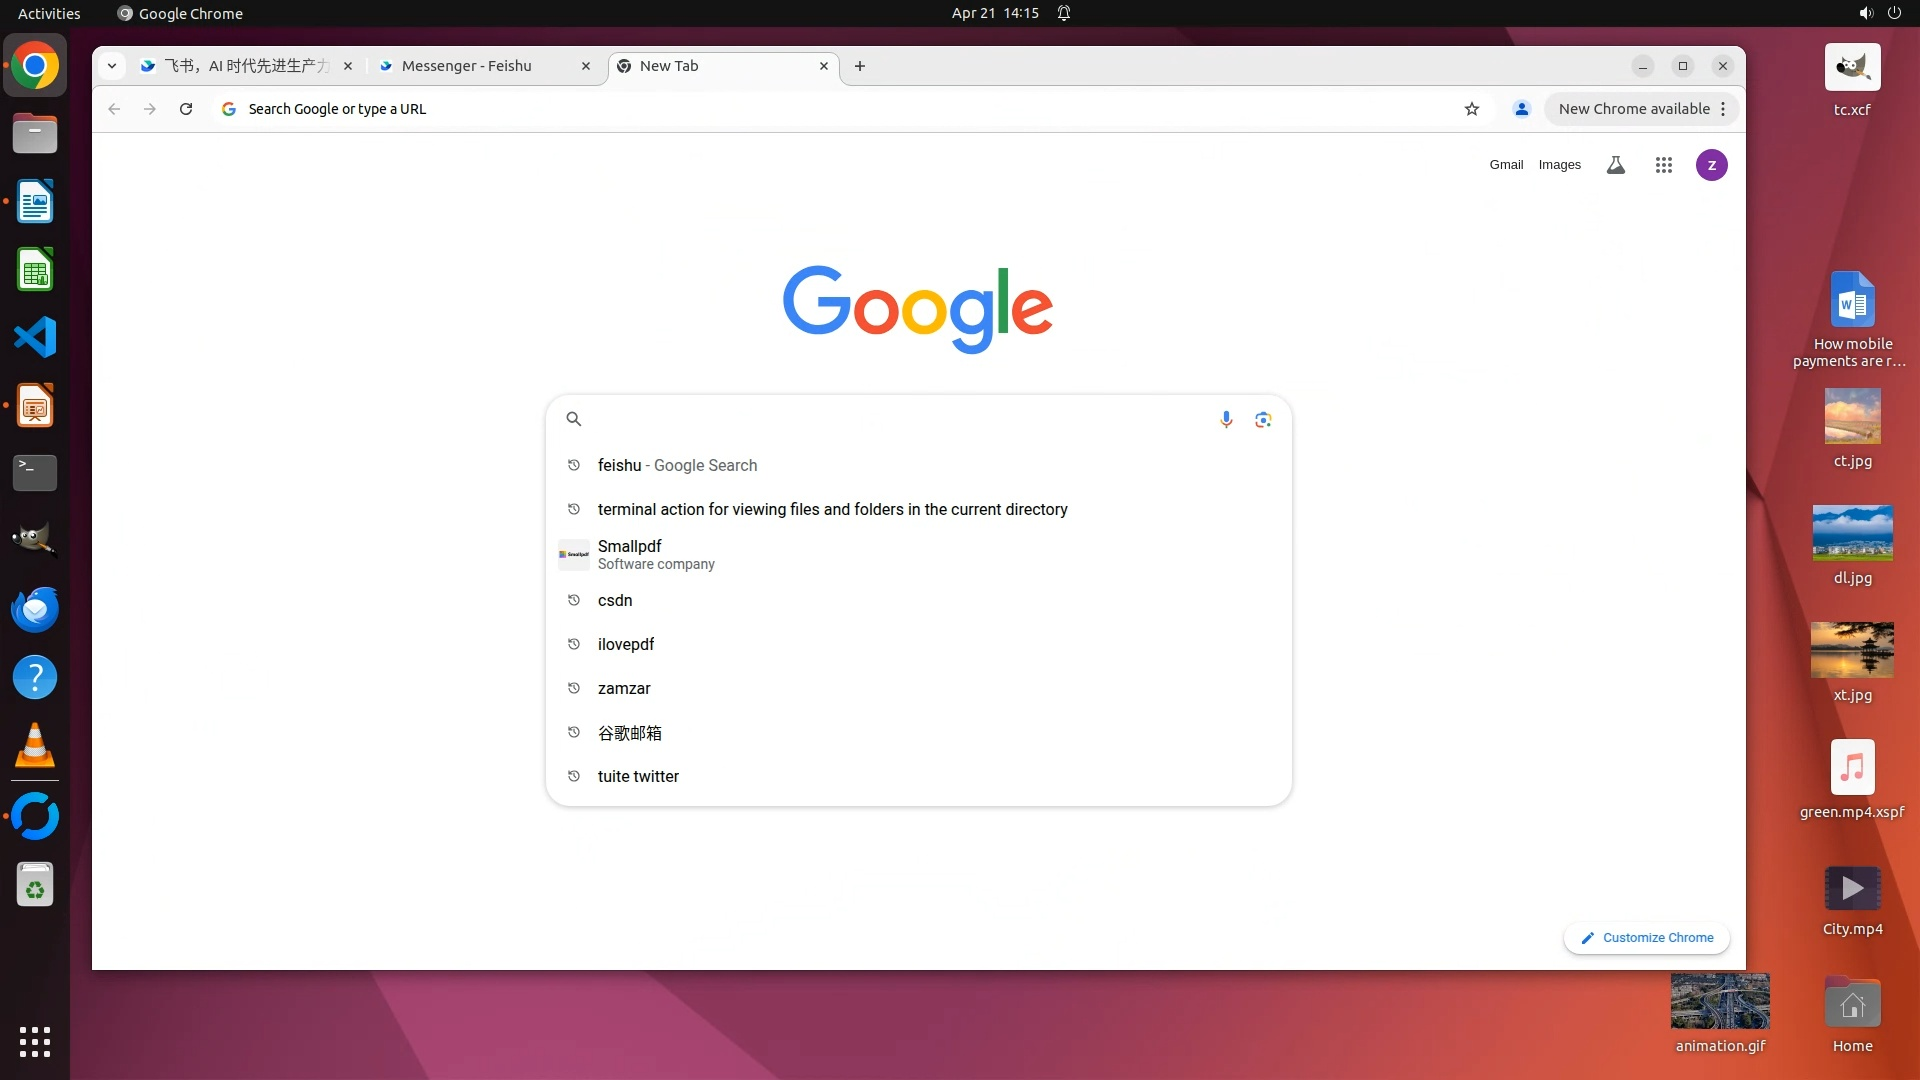
Task: Open the Chrome profile icon in toolbar
Action: 1521,109
